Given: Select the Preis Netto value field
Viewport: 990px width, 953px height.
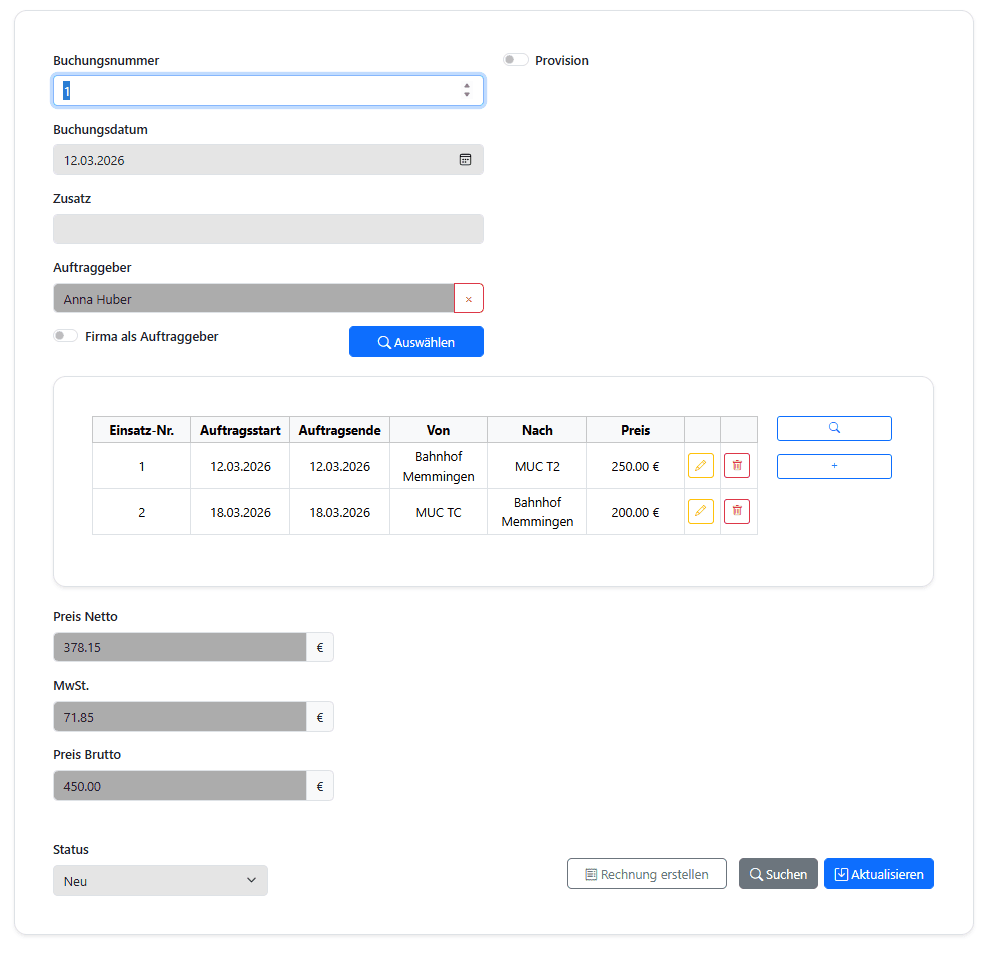Looking at the screenshot, I should pyautogui.click(x=180, y=647).
